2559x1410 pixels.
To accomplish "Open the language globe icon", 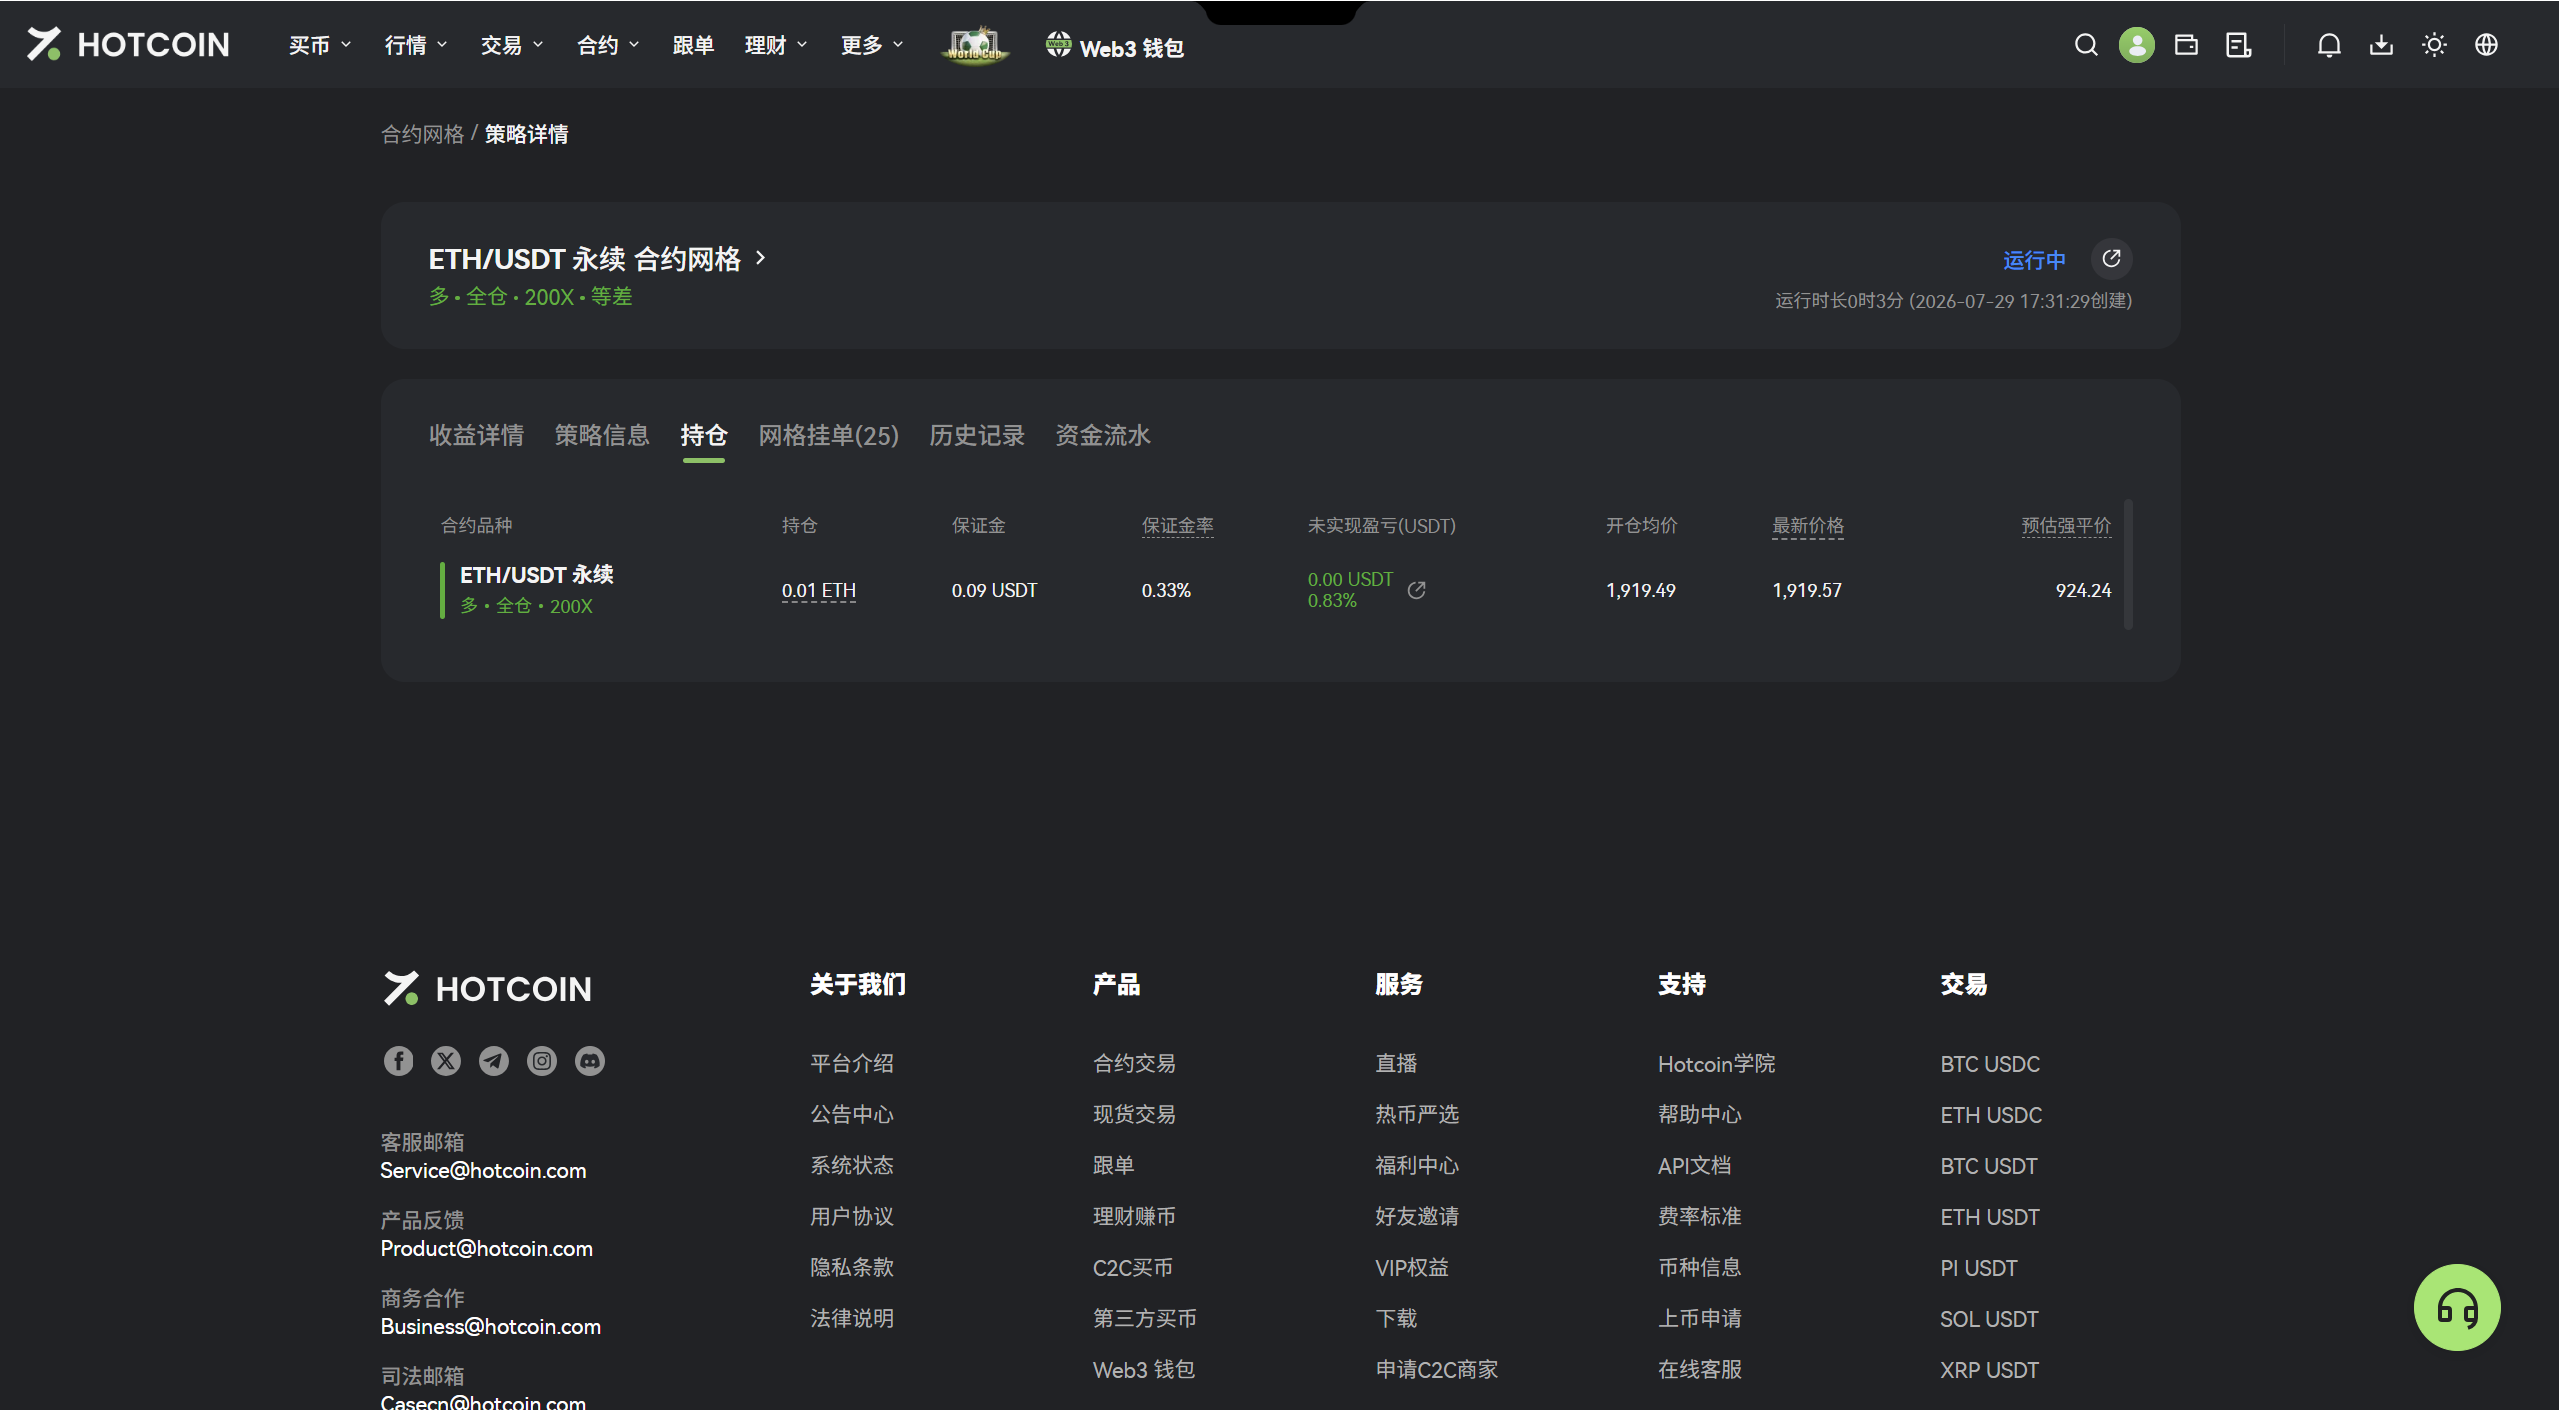I will tap(2486, 45).
